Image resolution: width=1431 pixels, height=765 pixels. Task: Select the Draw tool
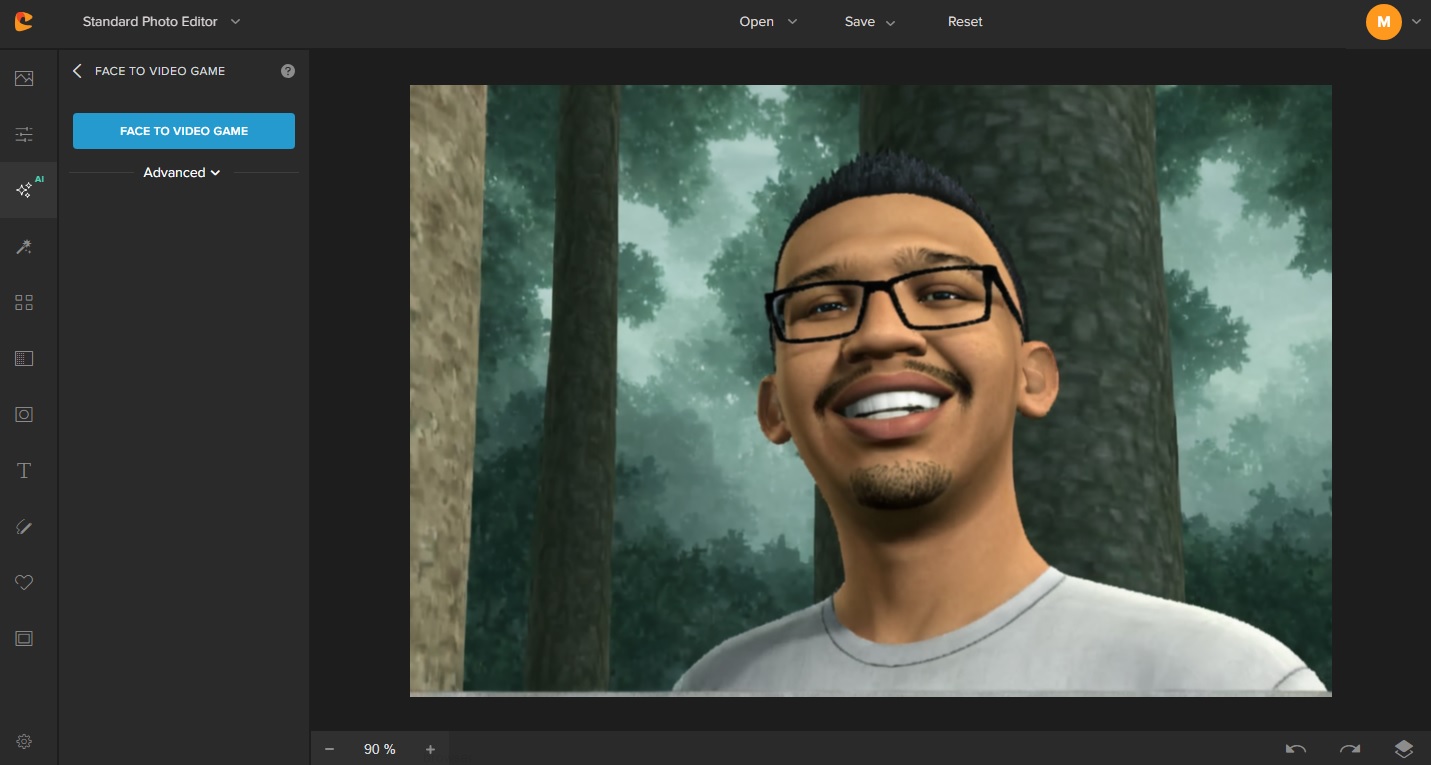24,527
